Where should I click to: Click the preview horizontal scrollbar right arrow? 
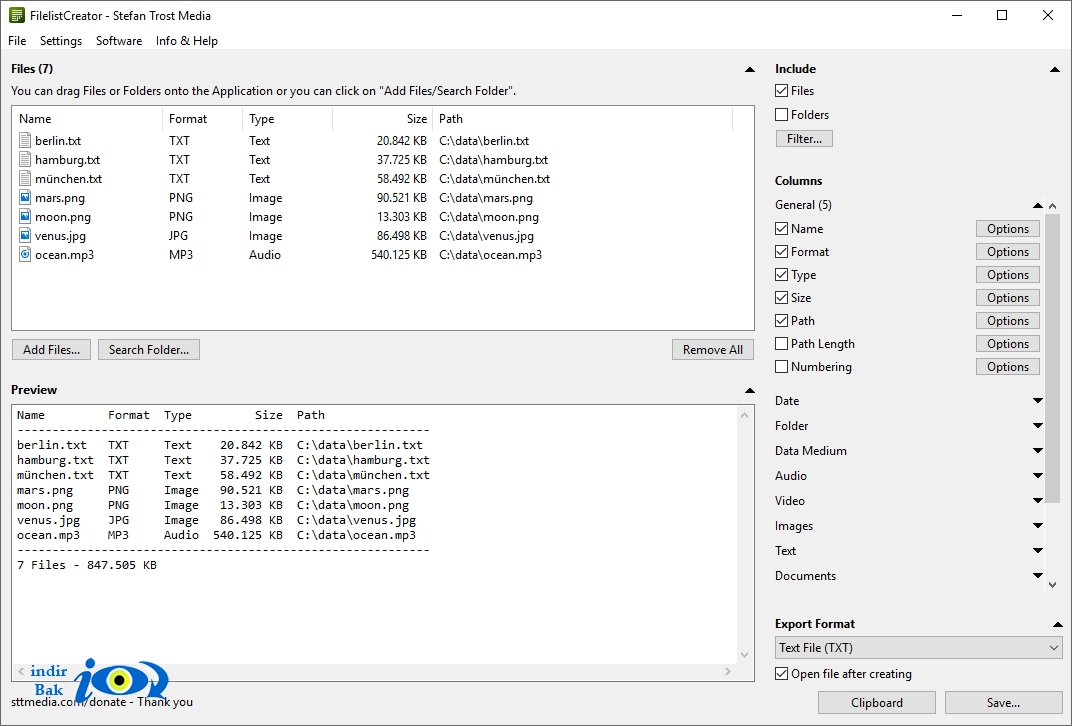coord(727,671)
